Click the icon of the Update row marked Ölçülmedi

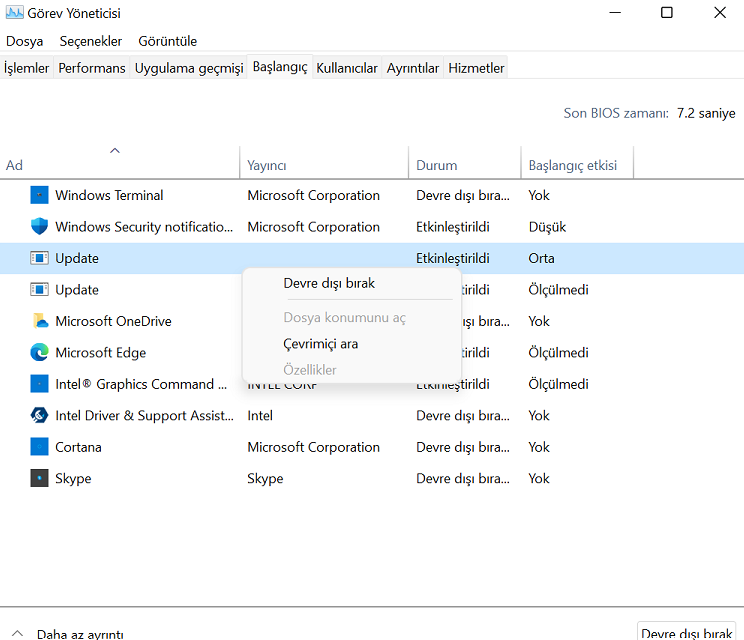coord(39,289)
